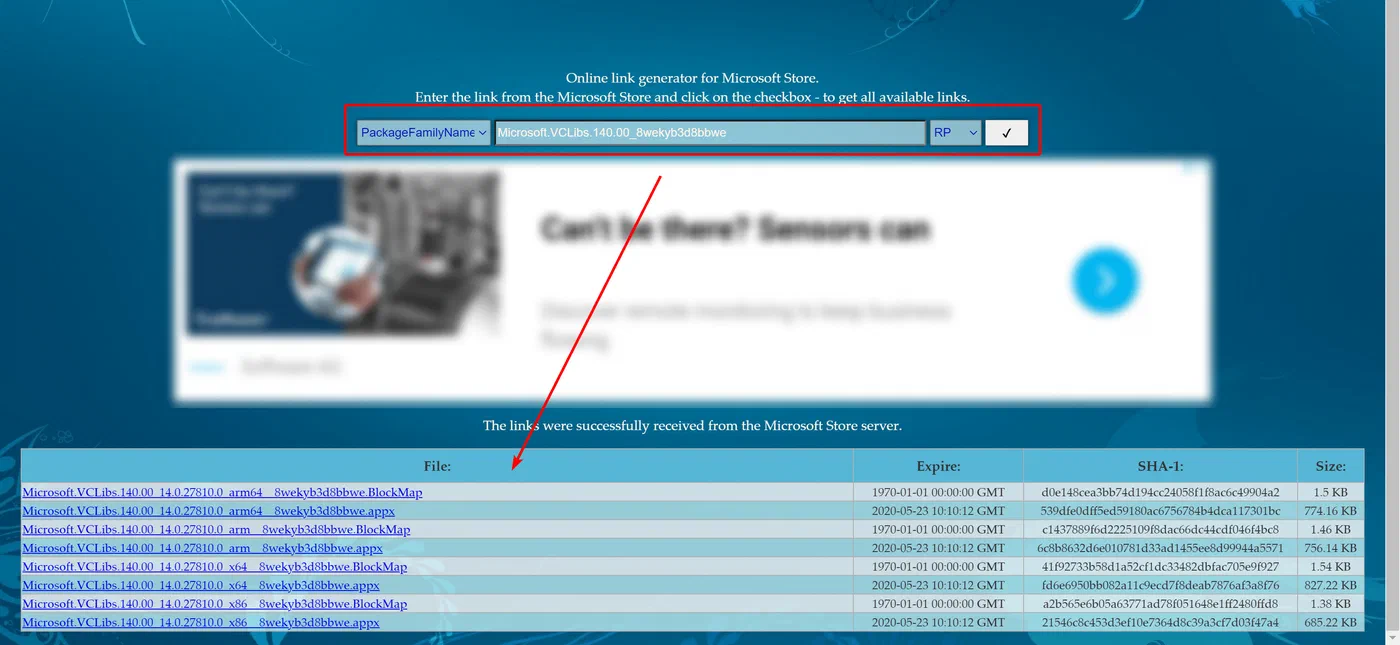Download the x64 BlockMap file link
Viewport: 1400px width, 645px height.
[x=214, y=566]
